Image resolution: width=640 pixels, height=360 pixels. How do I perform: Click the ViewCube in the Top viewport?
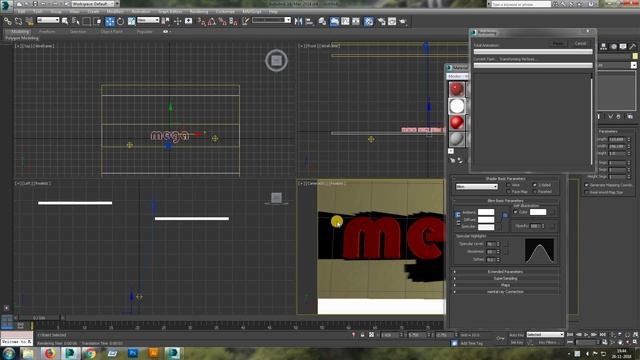click(x=276, y=60)
